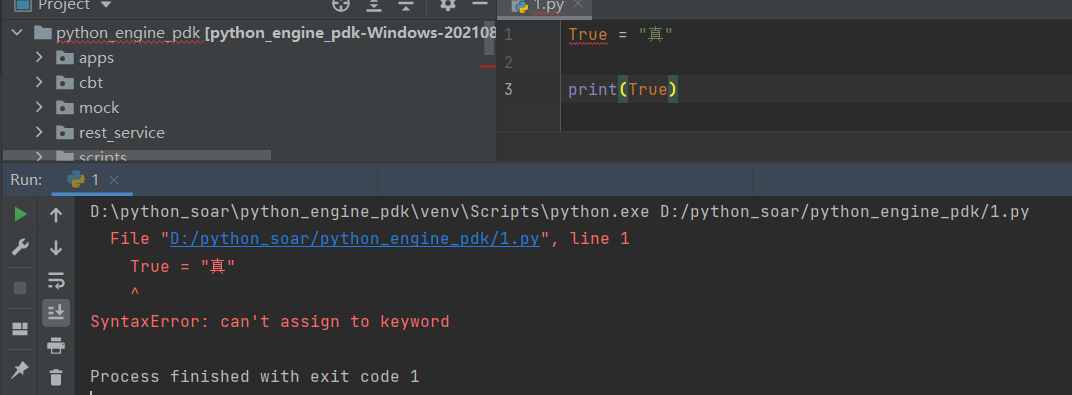The height and width of the screenshot is (395, 1072).
Task: Click the locate opened file crosshair icon
Action: coord(340,5)
